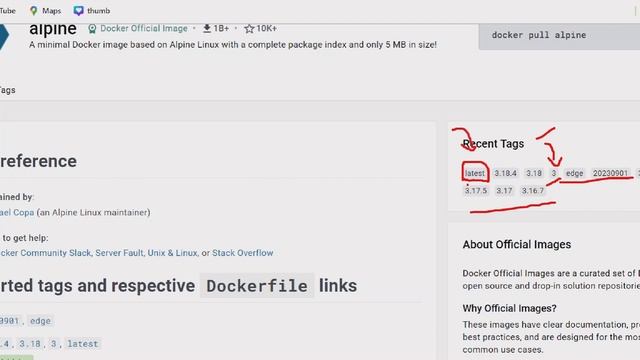640x360 pixels.
Task: Click the Maps pin bookmark icon
Action: [x=33, y=11]
